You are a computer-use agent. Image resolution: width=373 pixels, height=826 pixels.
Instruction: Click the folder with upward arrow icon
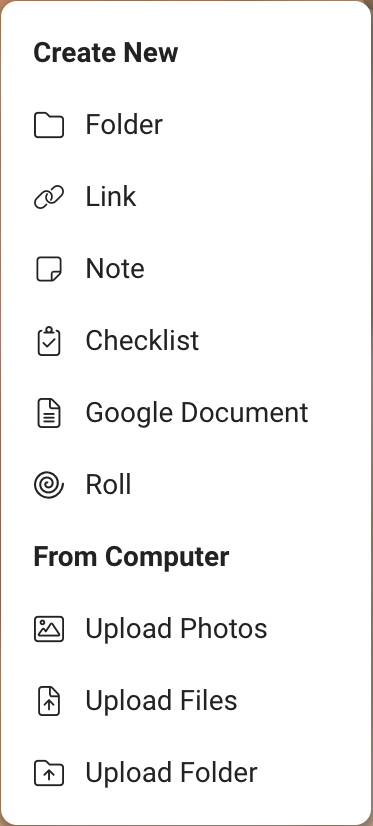pos(49,773)
